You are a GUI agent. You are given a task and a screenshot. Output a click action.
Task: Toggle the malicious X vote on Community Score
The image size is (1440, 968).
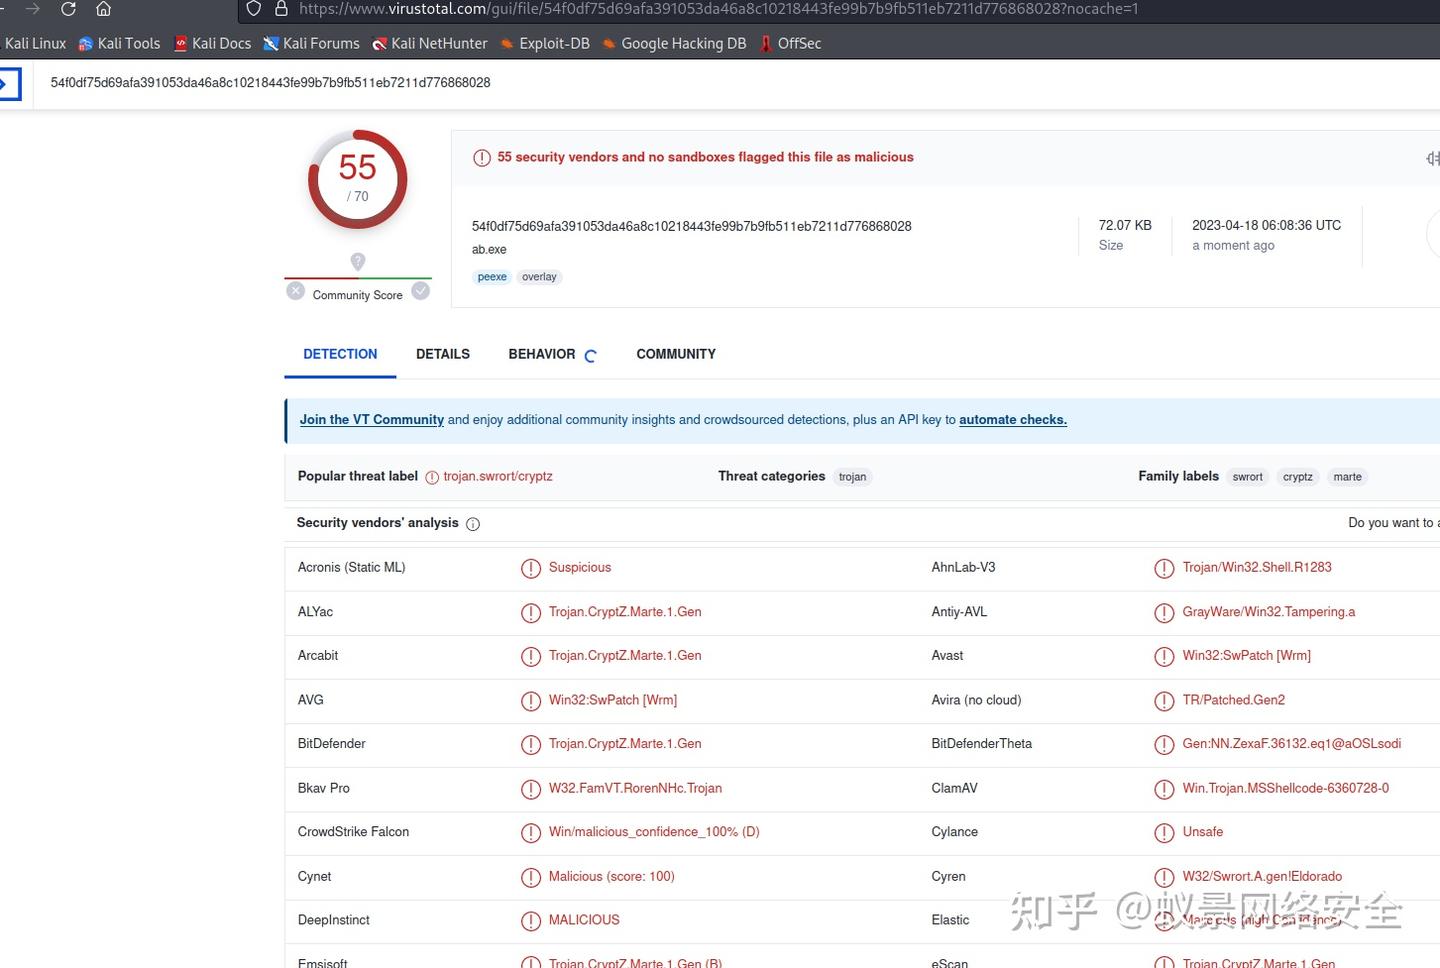tap(295, 290)
